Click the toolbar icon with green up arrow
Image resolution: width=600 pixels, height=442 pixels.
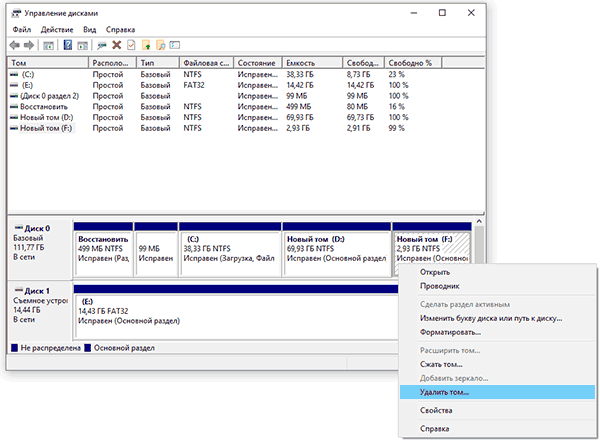pyautogui.click(x=146, y=45)
